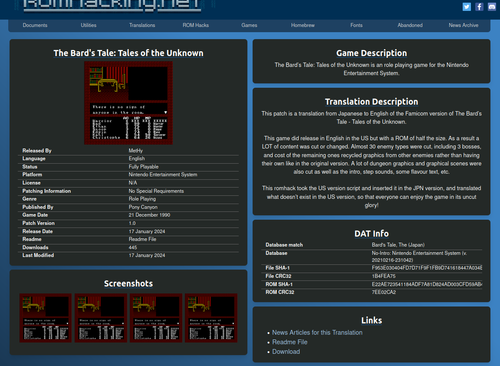Go to the Translations section

[142, 25]
